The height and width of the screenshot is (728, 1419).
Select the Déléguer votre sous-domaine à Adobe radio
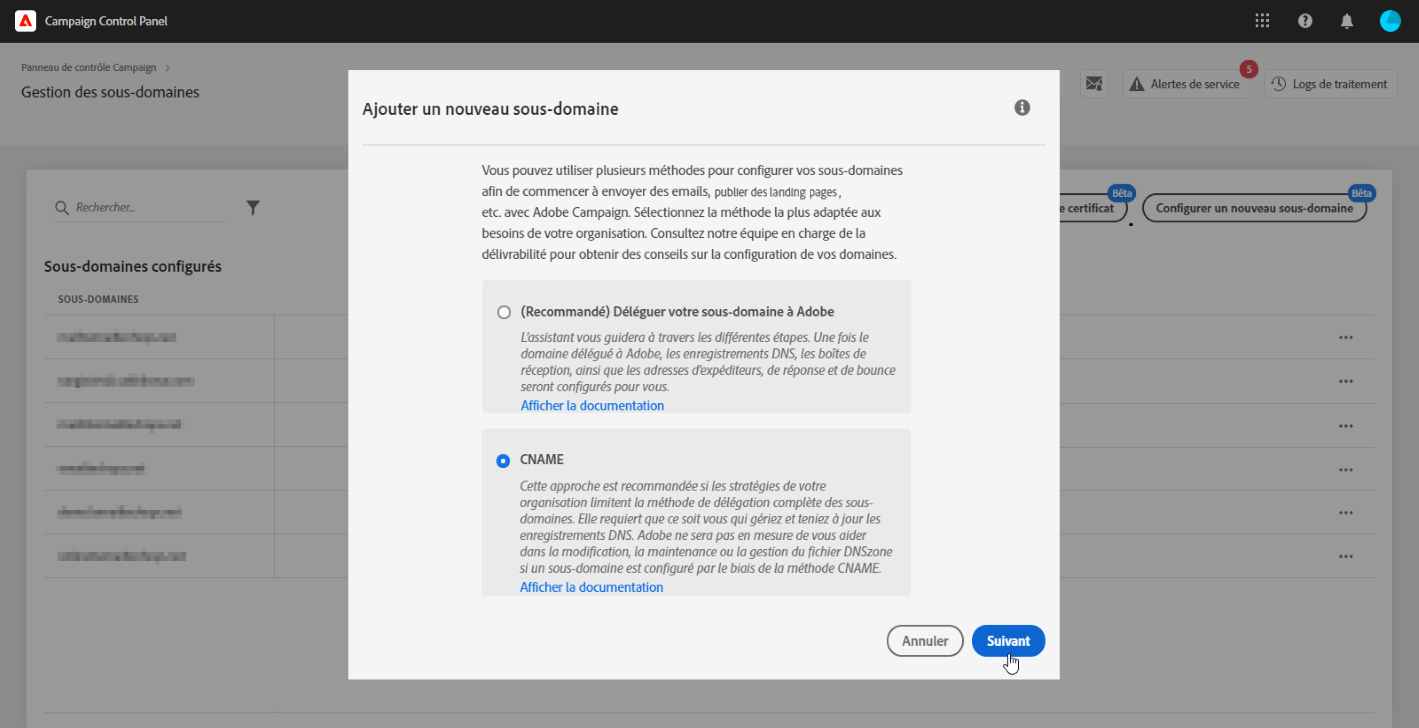(x=504, y=312)
